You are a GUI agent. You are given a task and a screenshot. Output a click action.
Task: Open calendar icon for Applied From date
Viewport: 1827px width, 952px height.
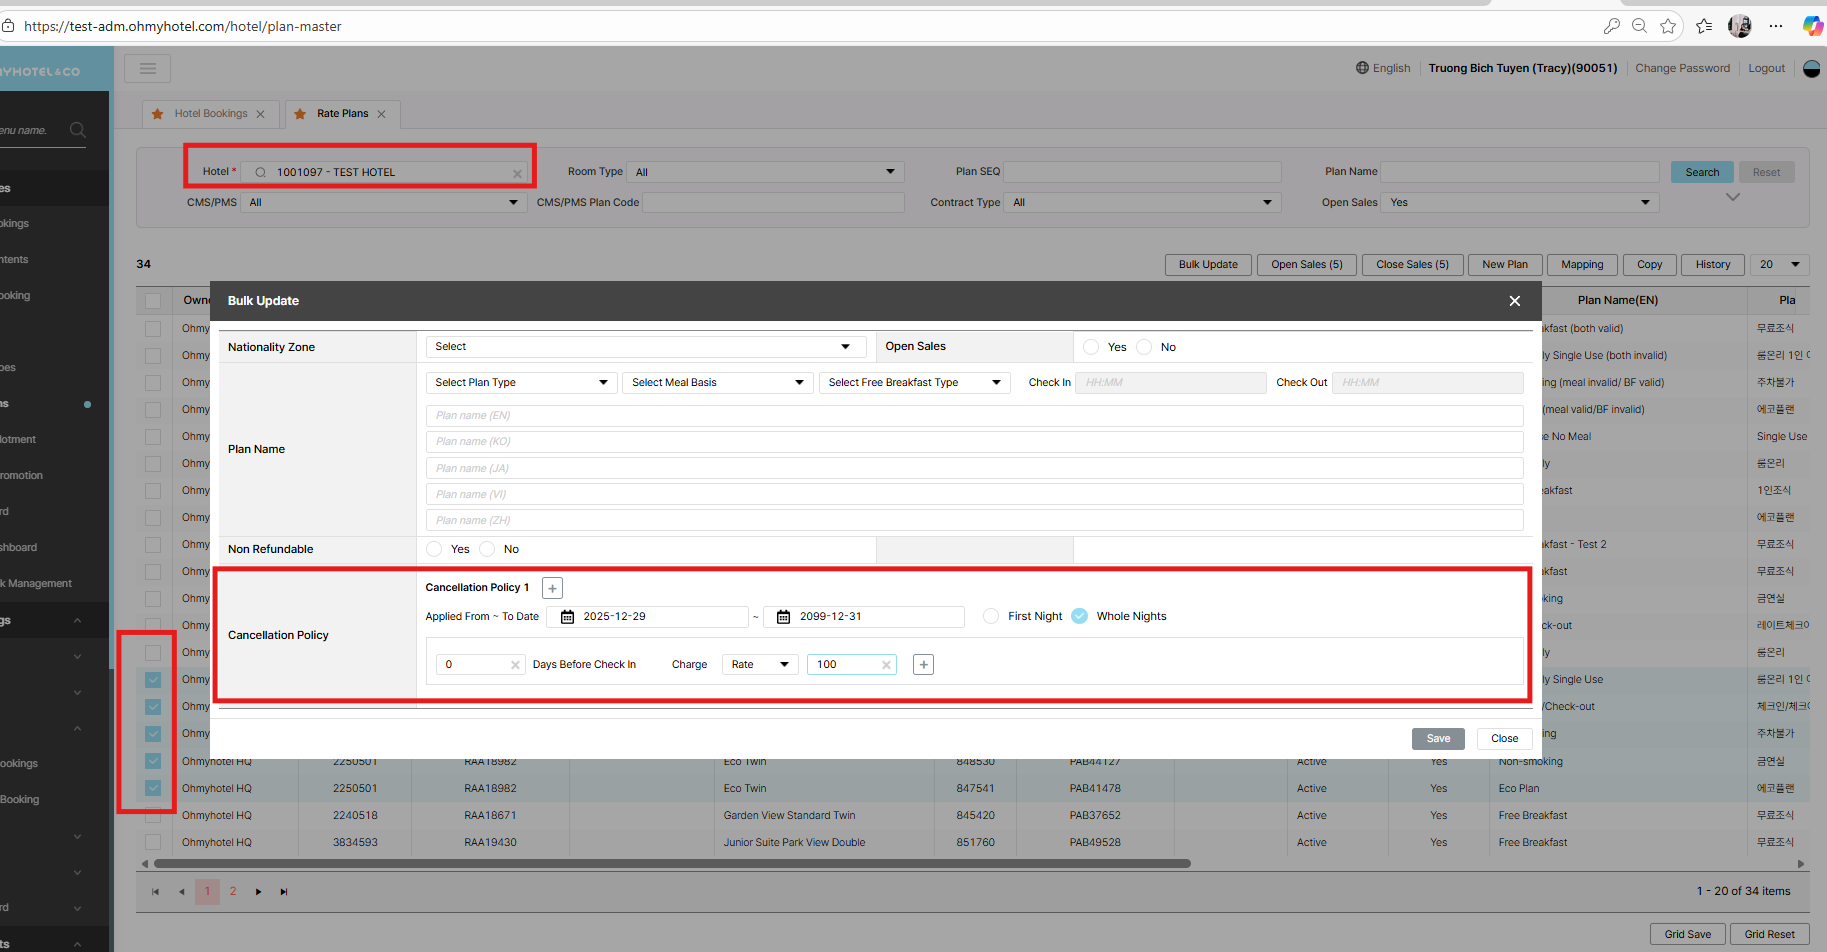(x=567, y=617)
